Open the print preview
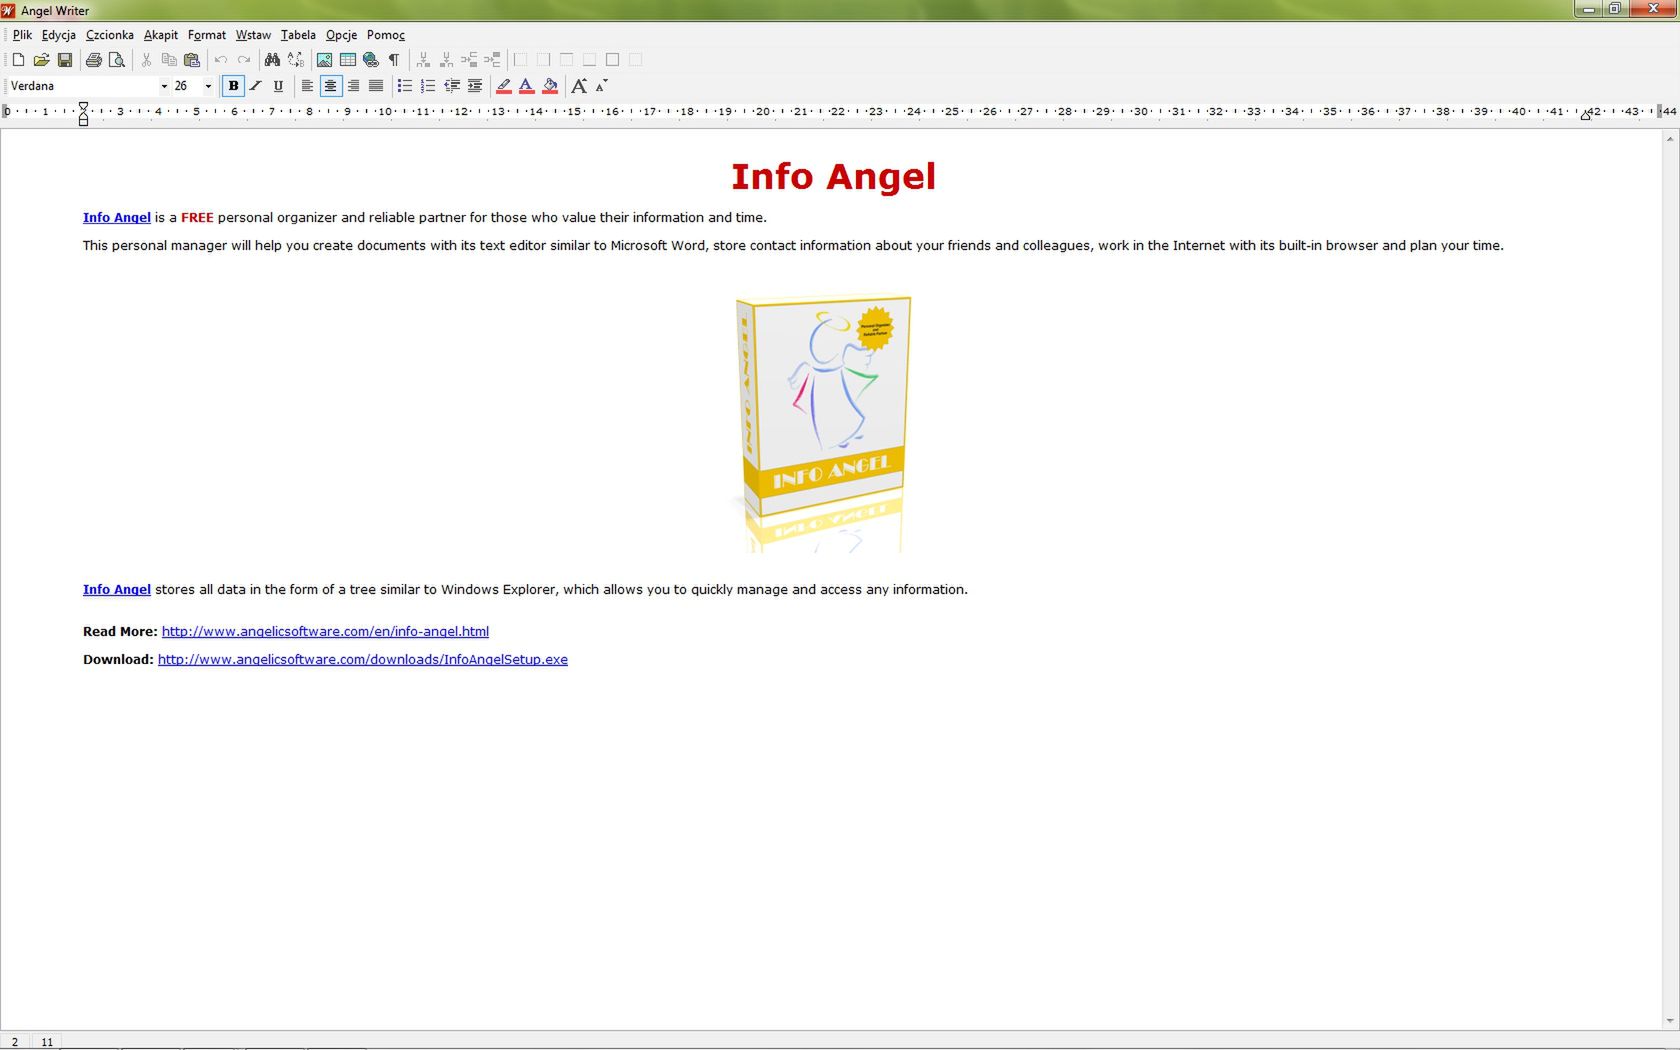Viewport: 1680px width, 1050px height. tap(117, 59)
